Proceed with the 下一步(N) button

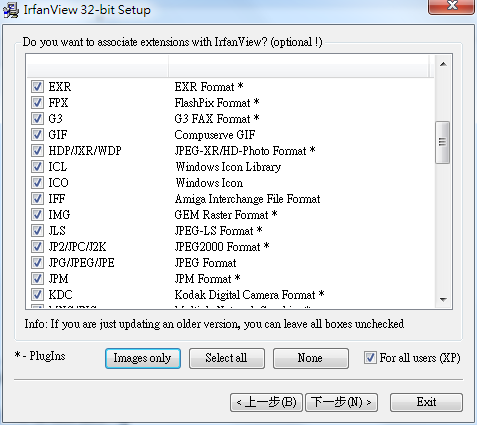[x=341, y=402]
